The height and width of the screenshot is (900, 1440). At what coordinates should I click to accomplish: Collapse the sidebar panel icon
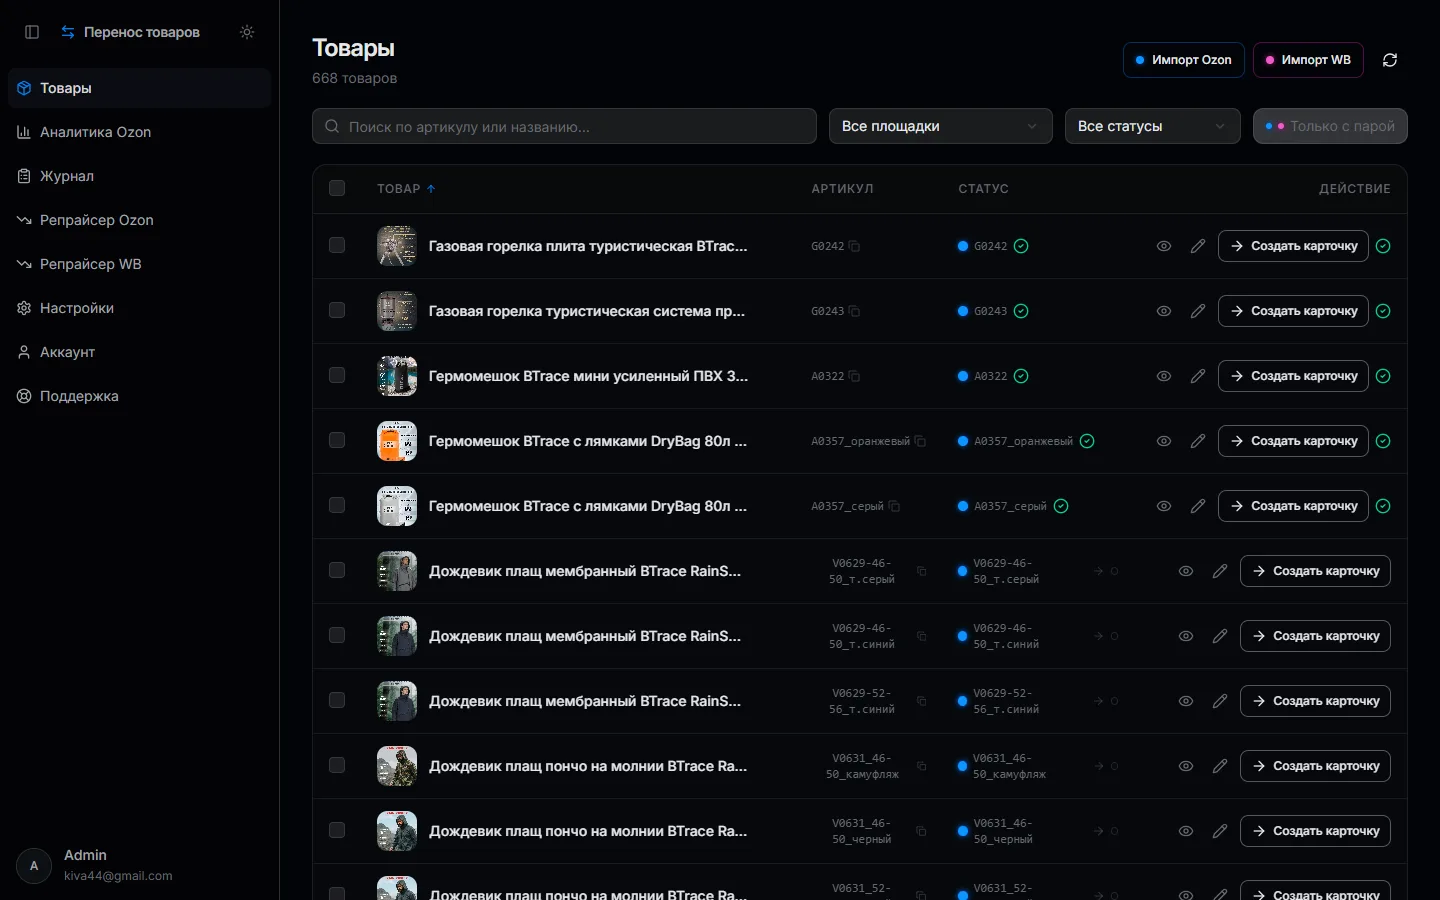(x=32, y=32)
